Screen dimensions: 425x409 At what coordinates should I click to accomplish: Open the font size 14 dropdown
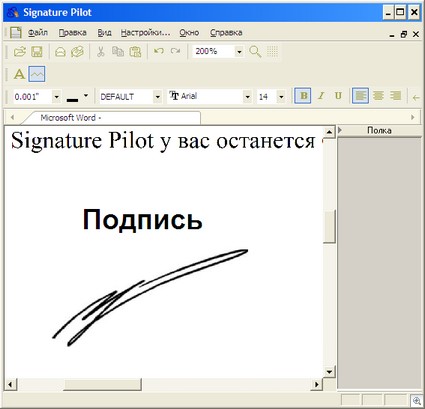[281, 97]
